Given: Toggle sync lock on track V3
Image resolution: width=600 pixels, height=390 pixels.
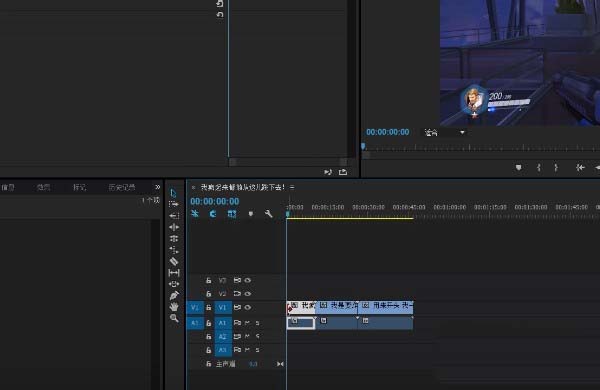Looking at the screenshot, I should 237,281.
